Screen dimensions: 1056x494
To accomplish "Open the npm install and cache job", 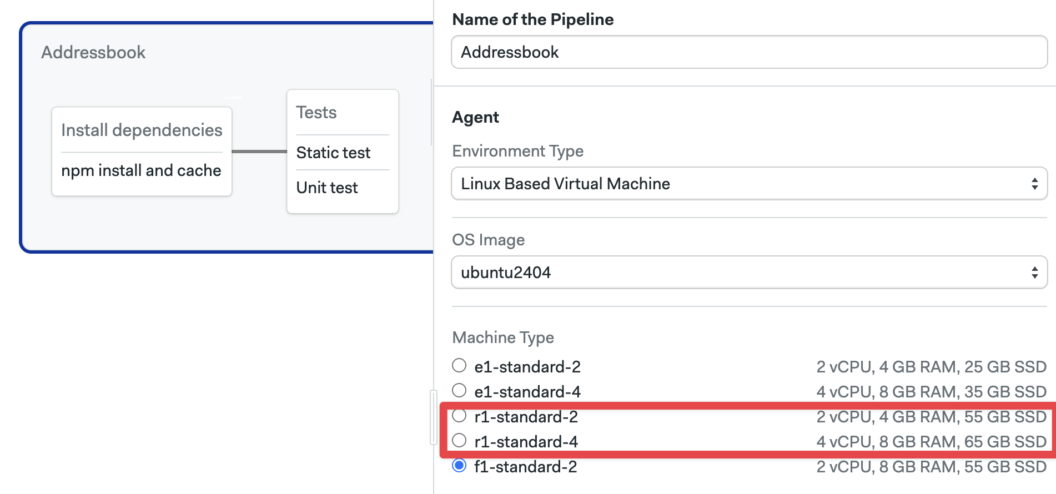I will pos(141,170).
